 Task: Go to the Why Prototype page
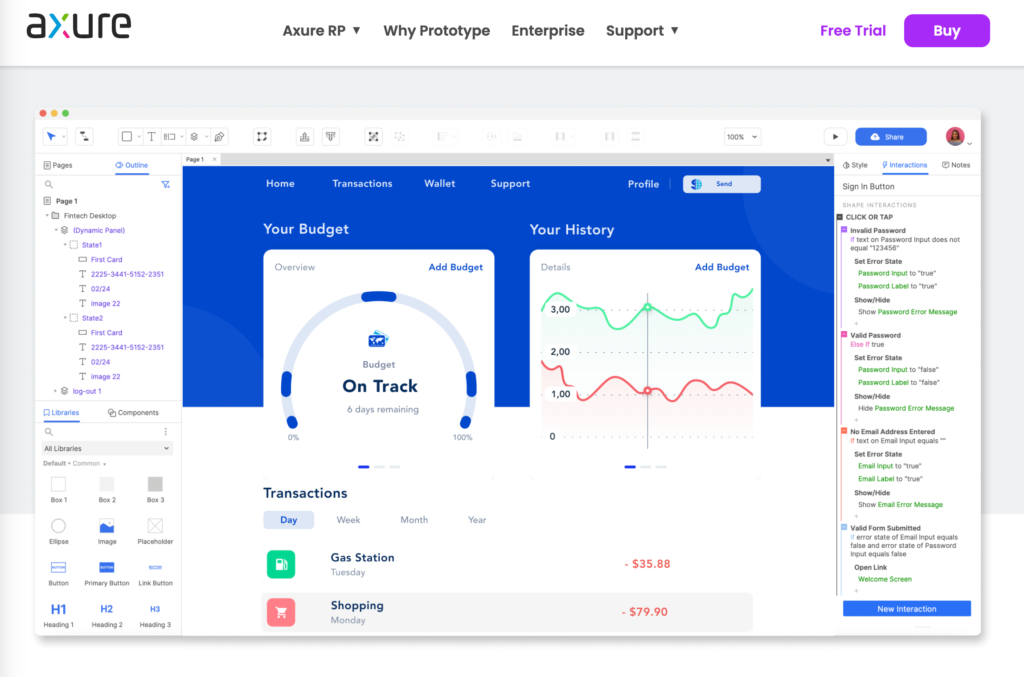coord(436,31)
